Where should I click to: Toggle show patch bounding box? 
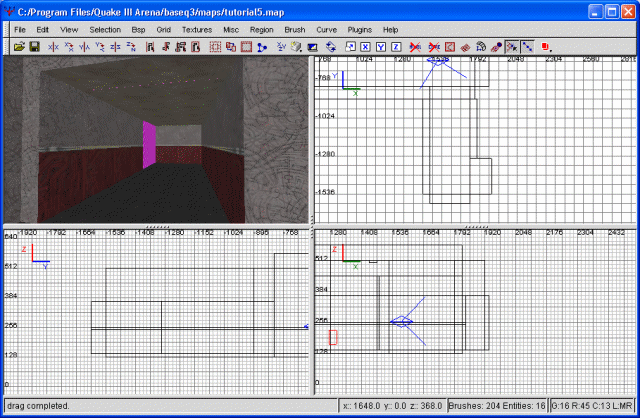pos(450,47)
